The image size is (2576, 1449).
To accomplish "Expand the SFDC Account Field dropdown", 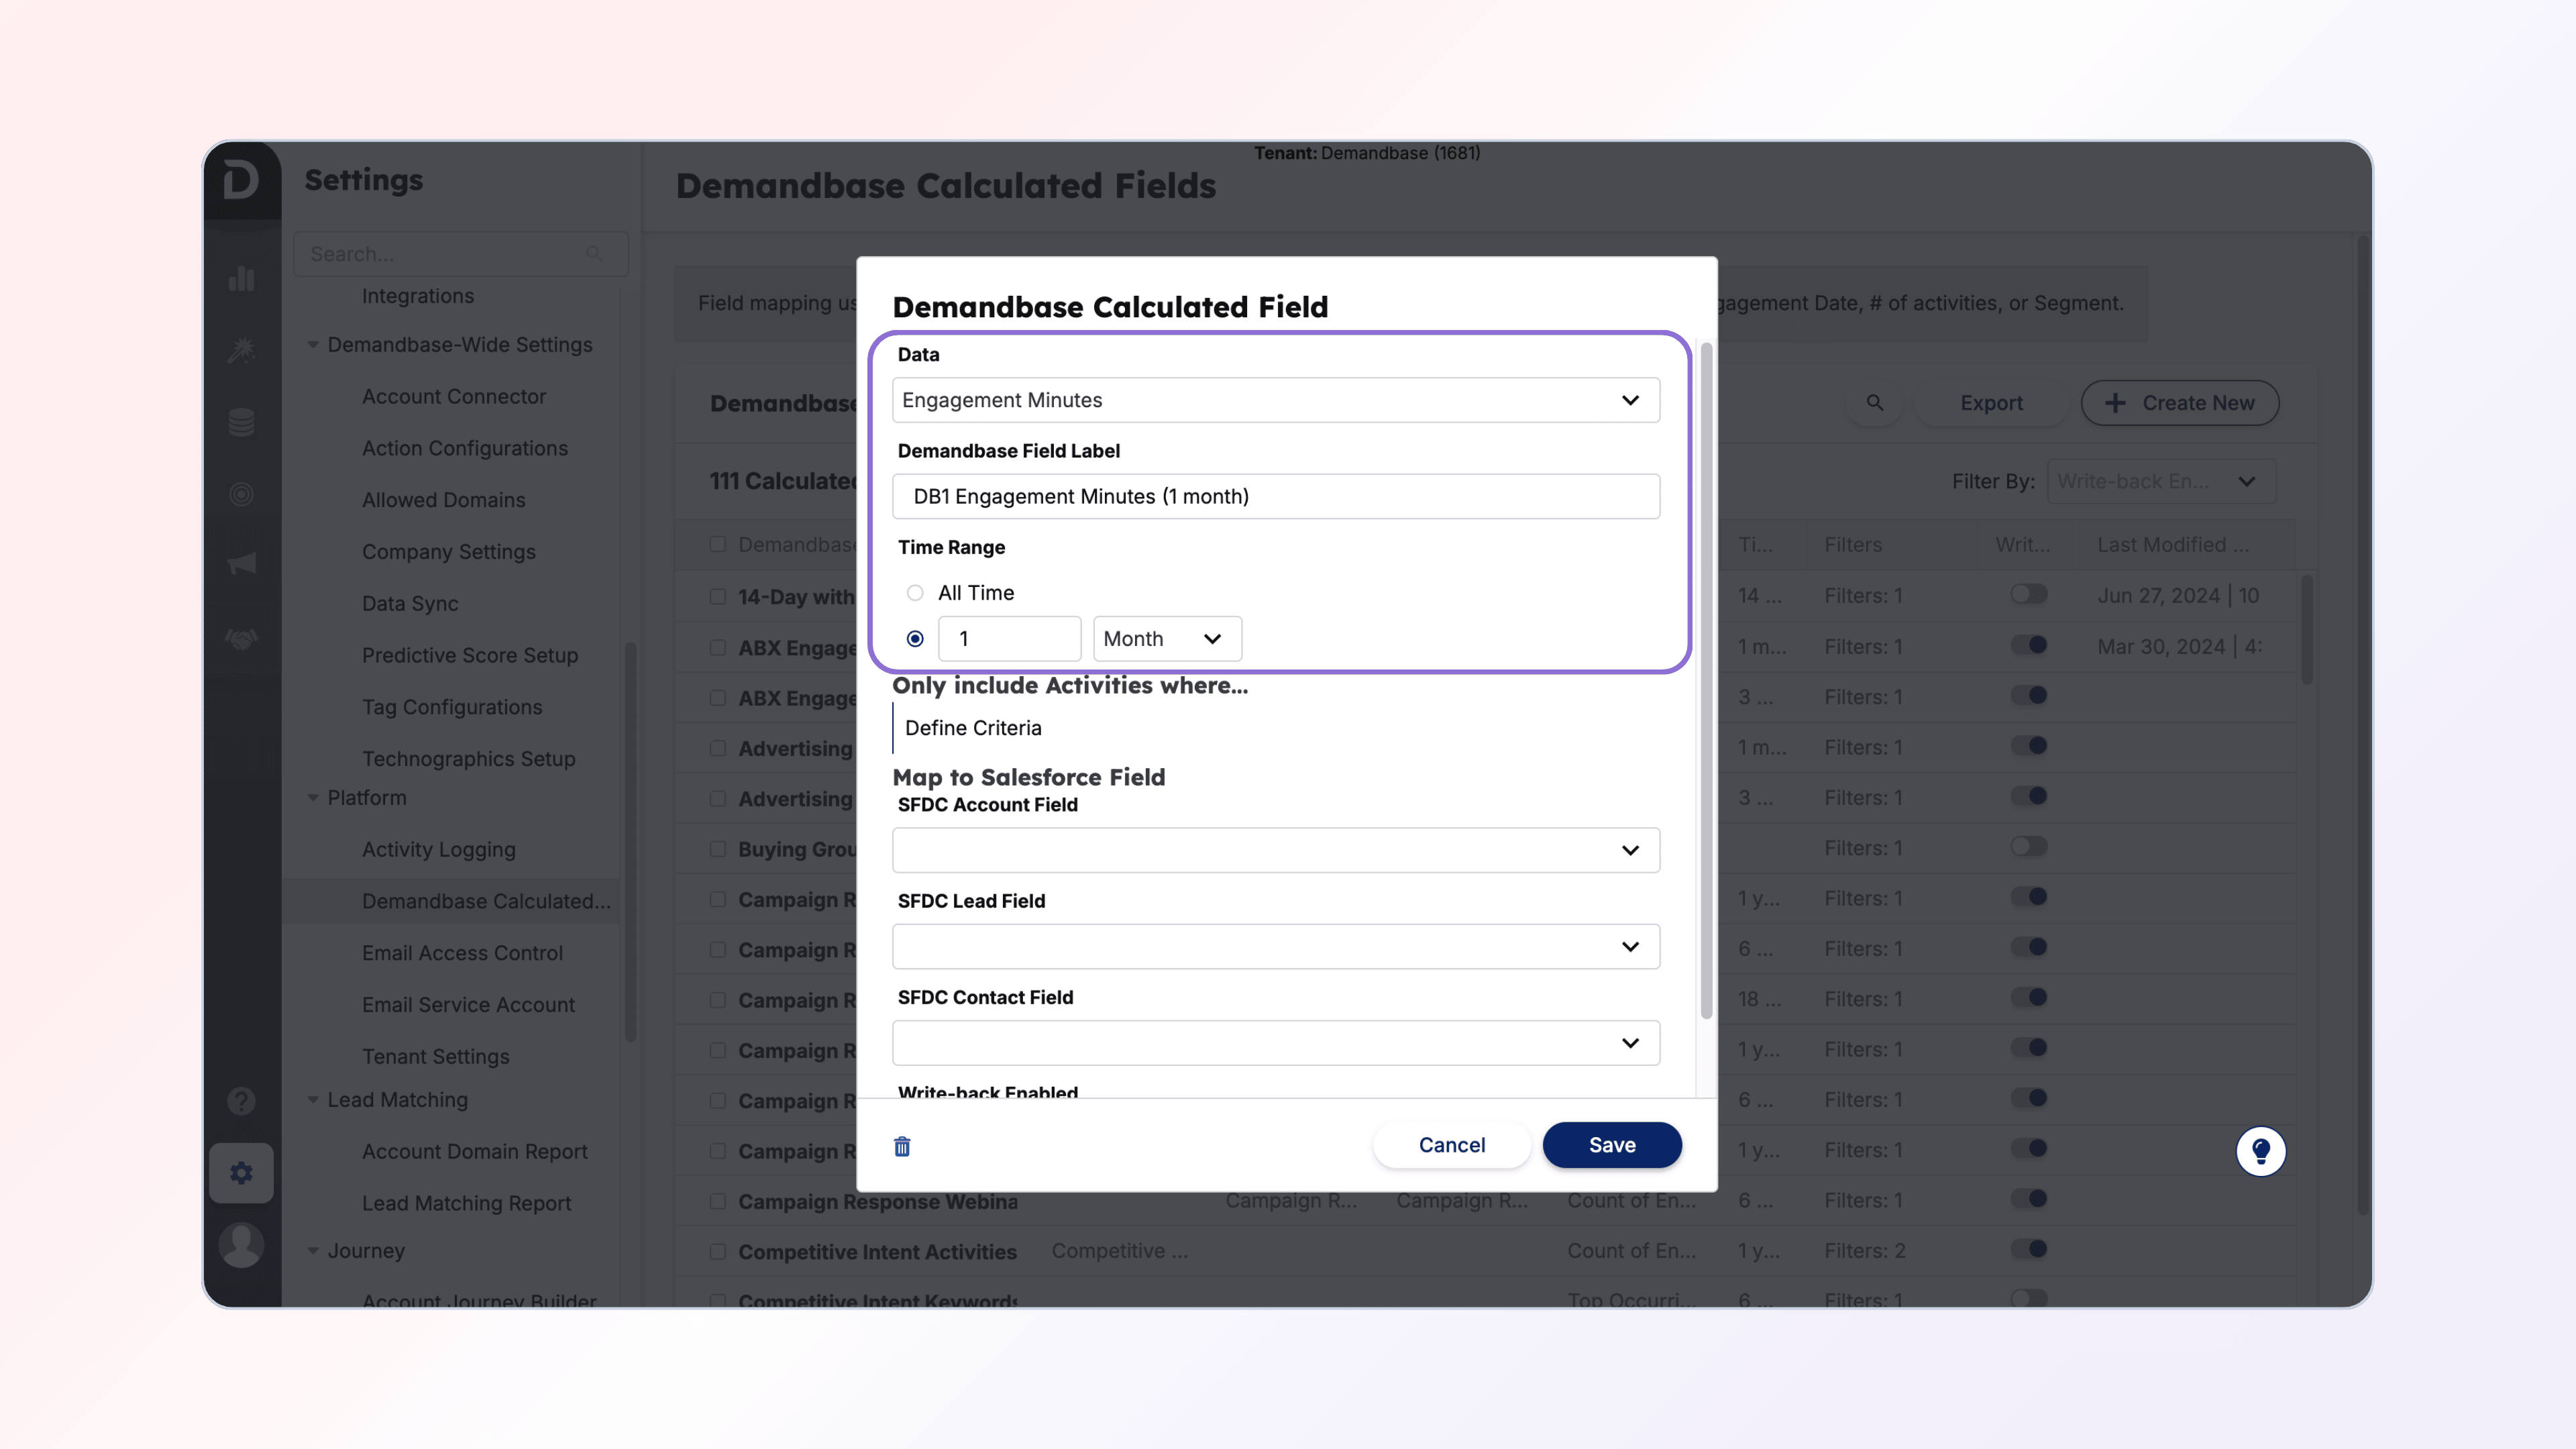I will click(1275, 850).
